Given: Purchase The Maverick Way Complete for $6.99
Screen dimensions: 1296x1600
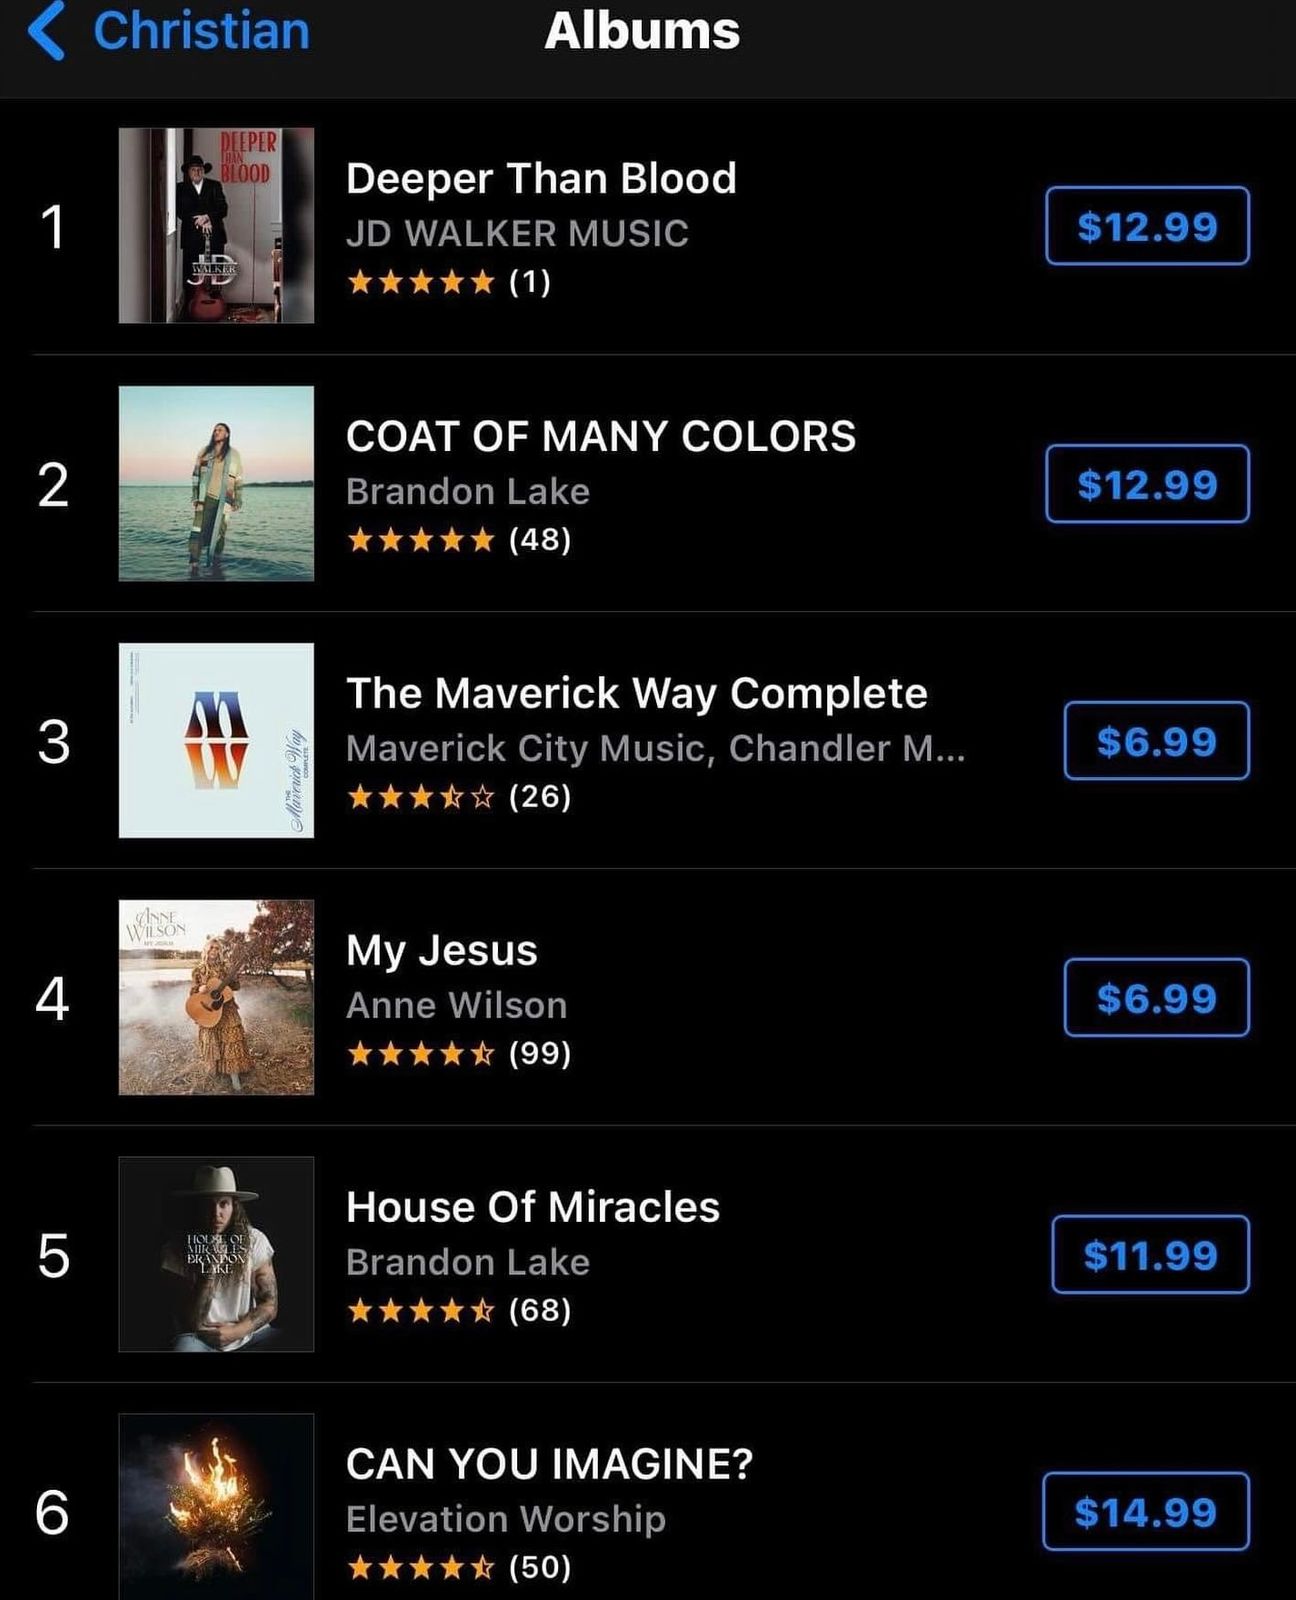Looking at the screenshot, I should tap(1156, 741).
